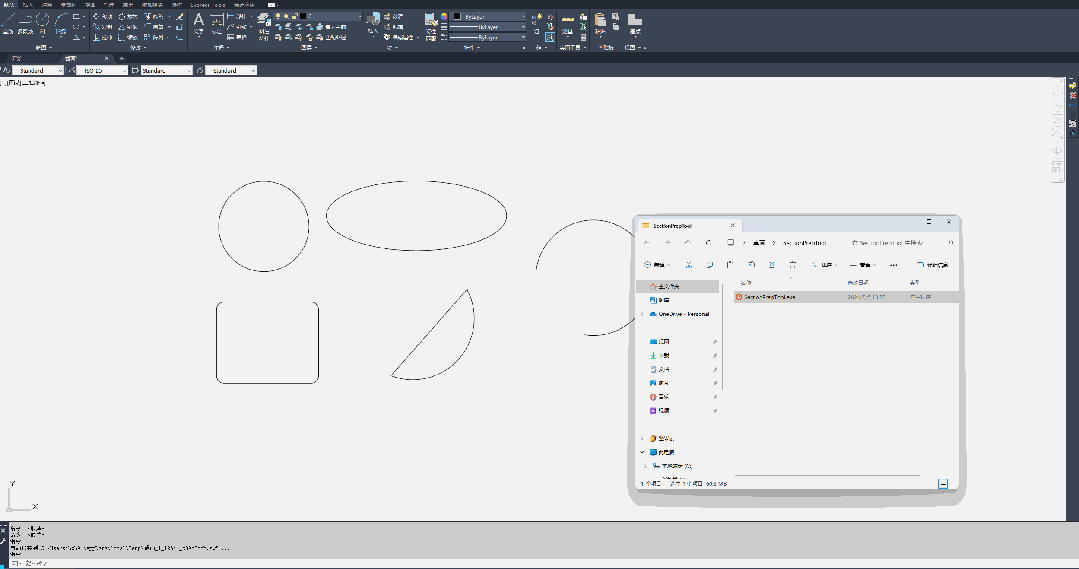Toggle Explorer large icons view button at bottom right
Screen dimensions: 1079x569
pyautogui.click(x=943, y=484)
